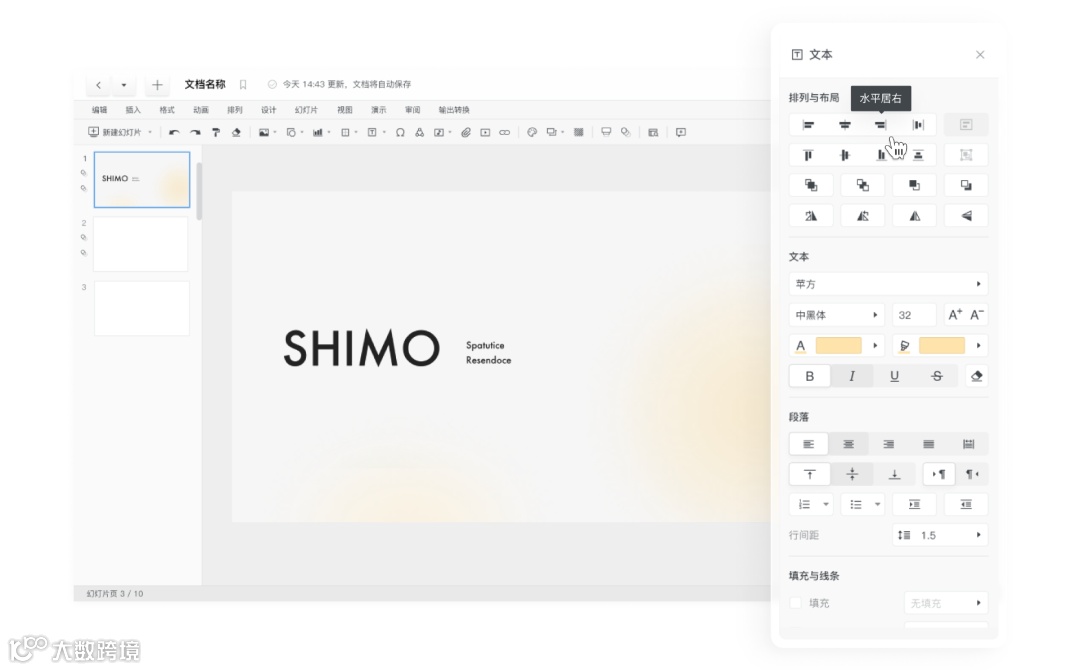The width and height of the screenshot is (1080, 670).
Task: Toggle Bold formatting
Action: click(x=809, y=376)
